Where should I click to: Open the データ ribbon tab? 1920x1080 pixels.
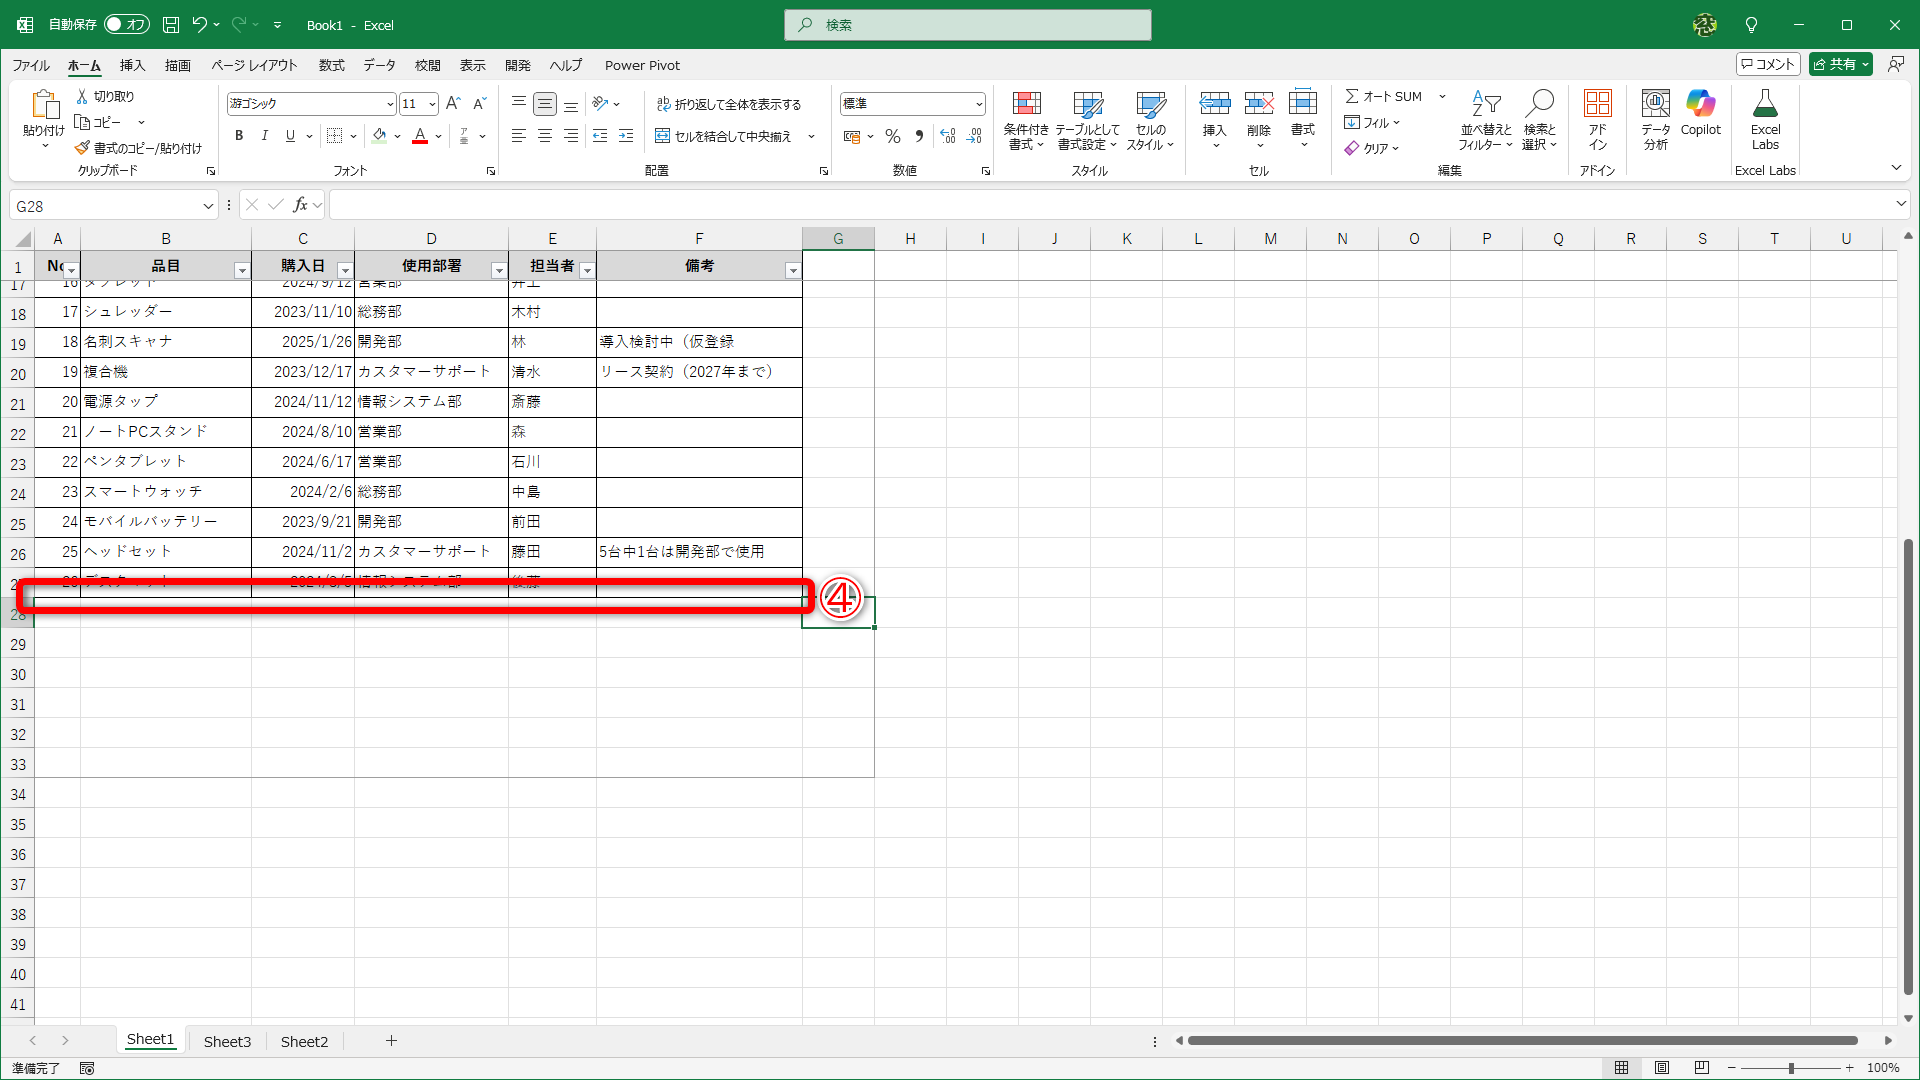379,65
